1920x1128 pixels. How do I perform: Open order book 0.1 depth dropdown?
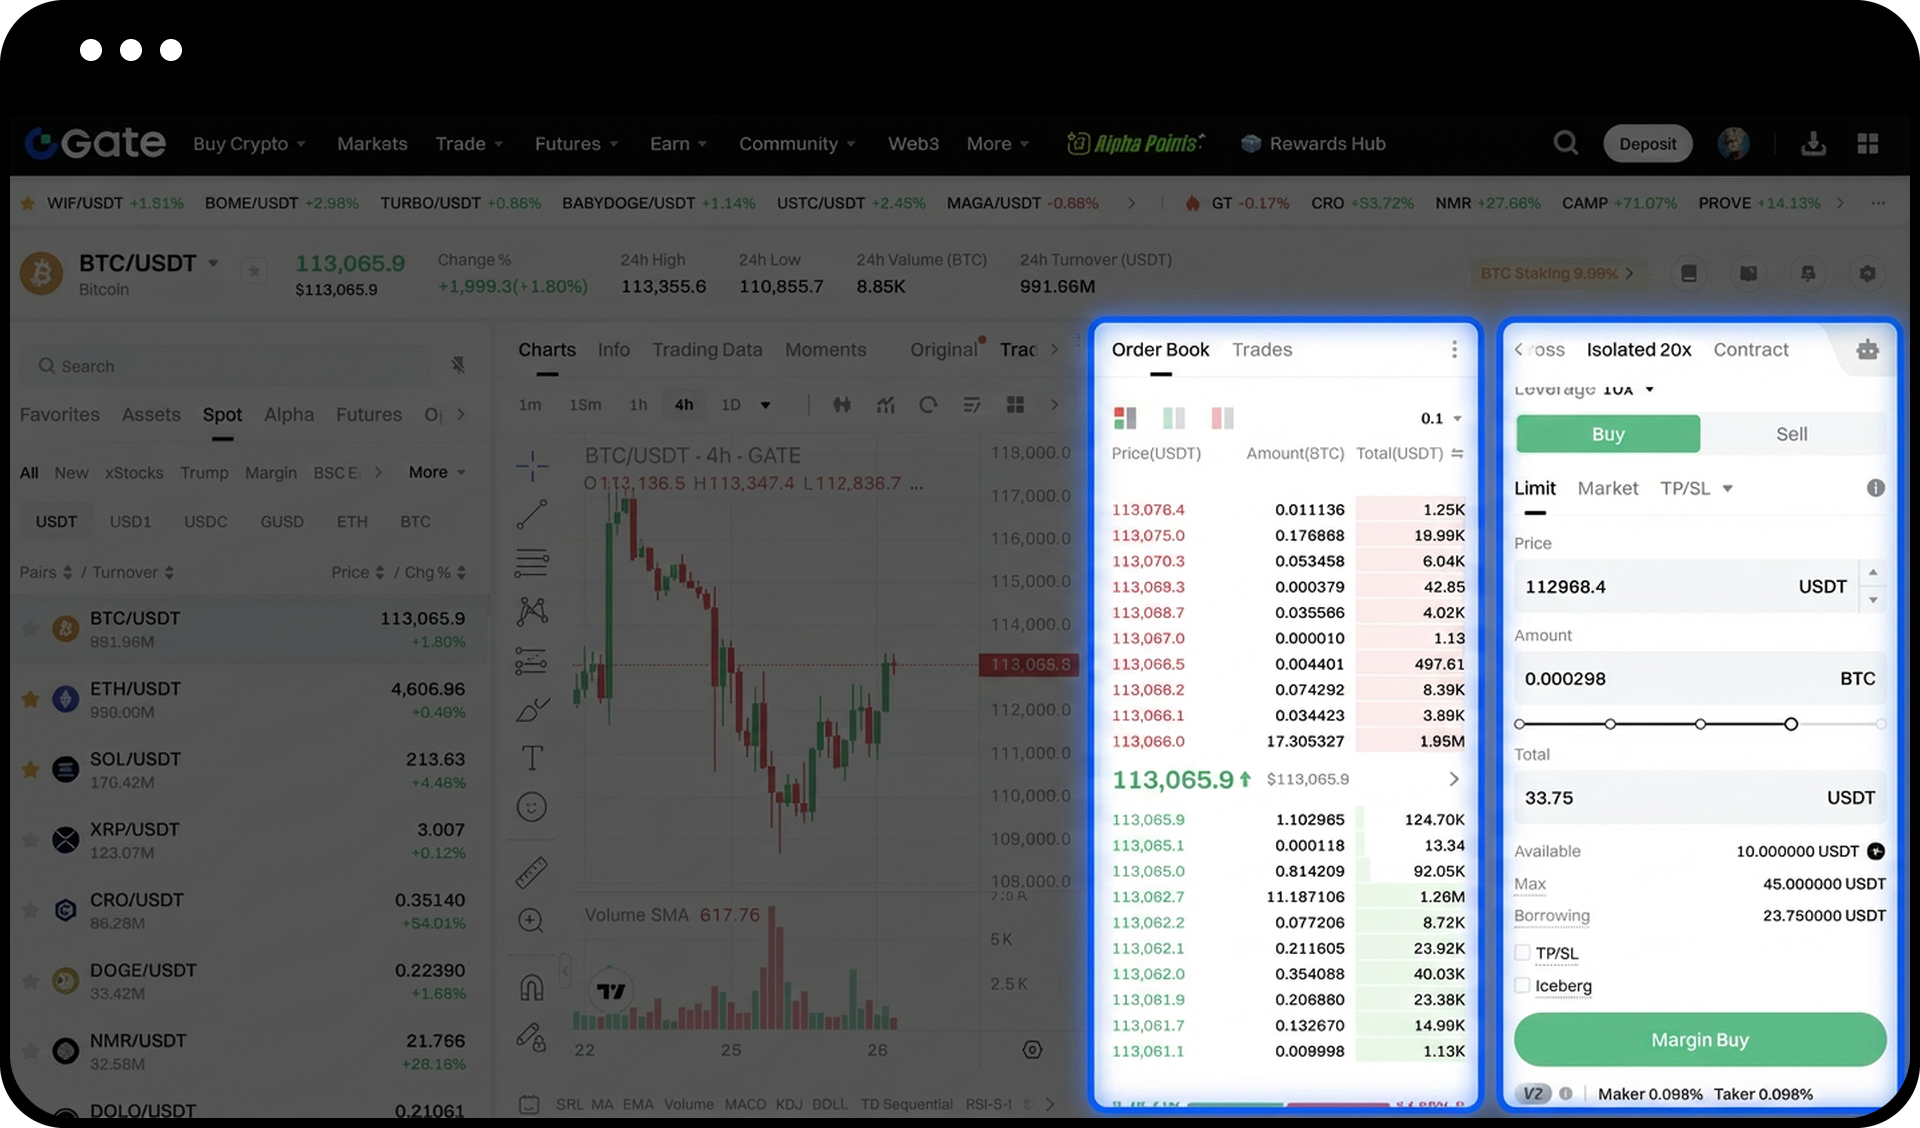1441,418
